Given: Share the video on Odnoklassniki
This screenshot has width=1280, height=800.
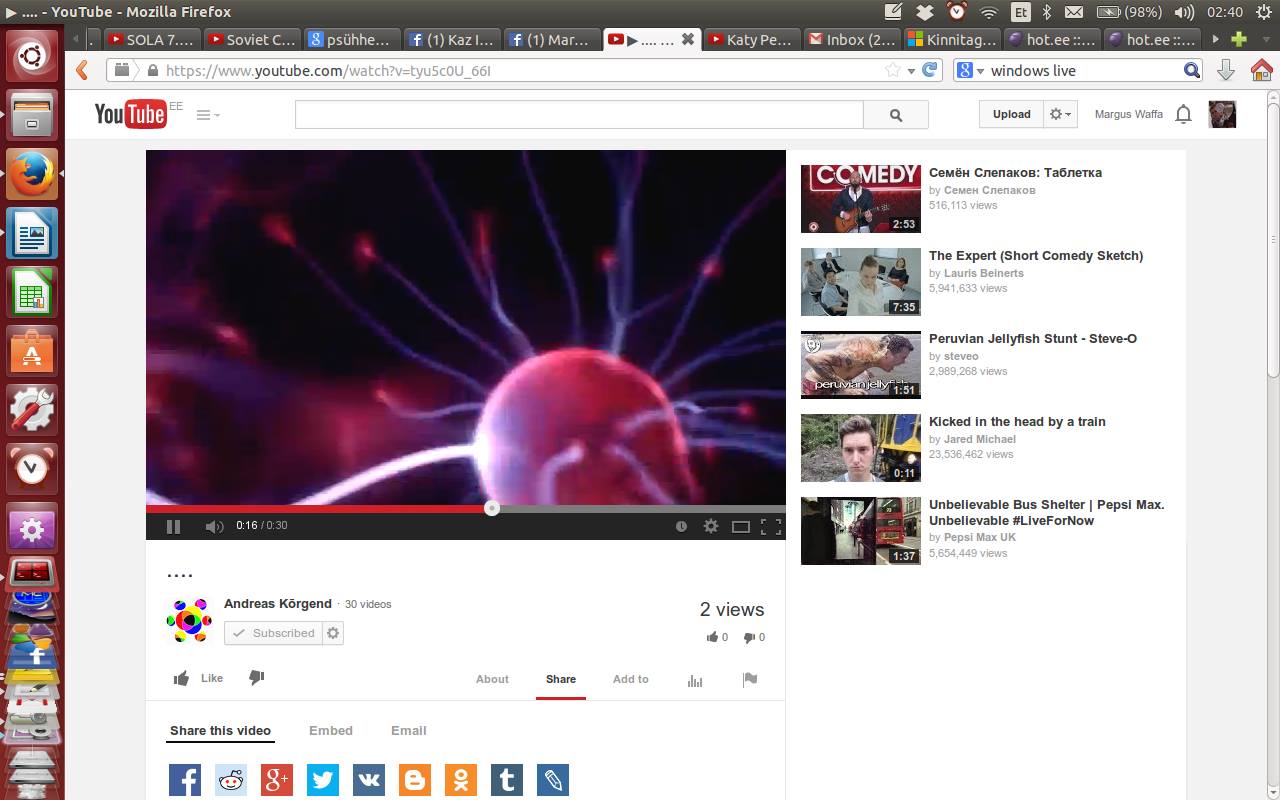Looking at the screenshot, I should click(461, 780).
